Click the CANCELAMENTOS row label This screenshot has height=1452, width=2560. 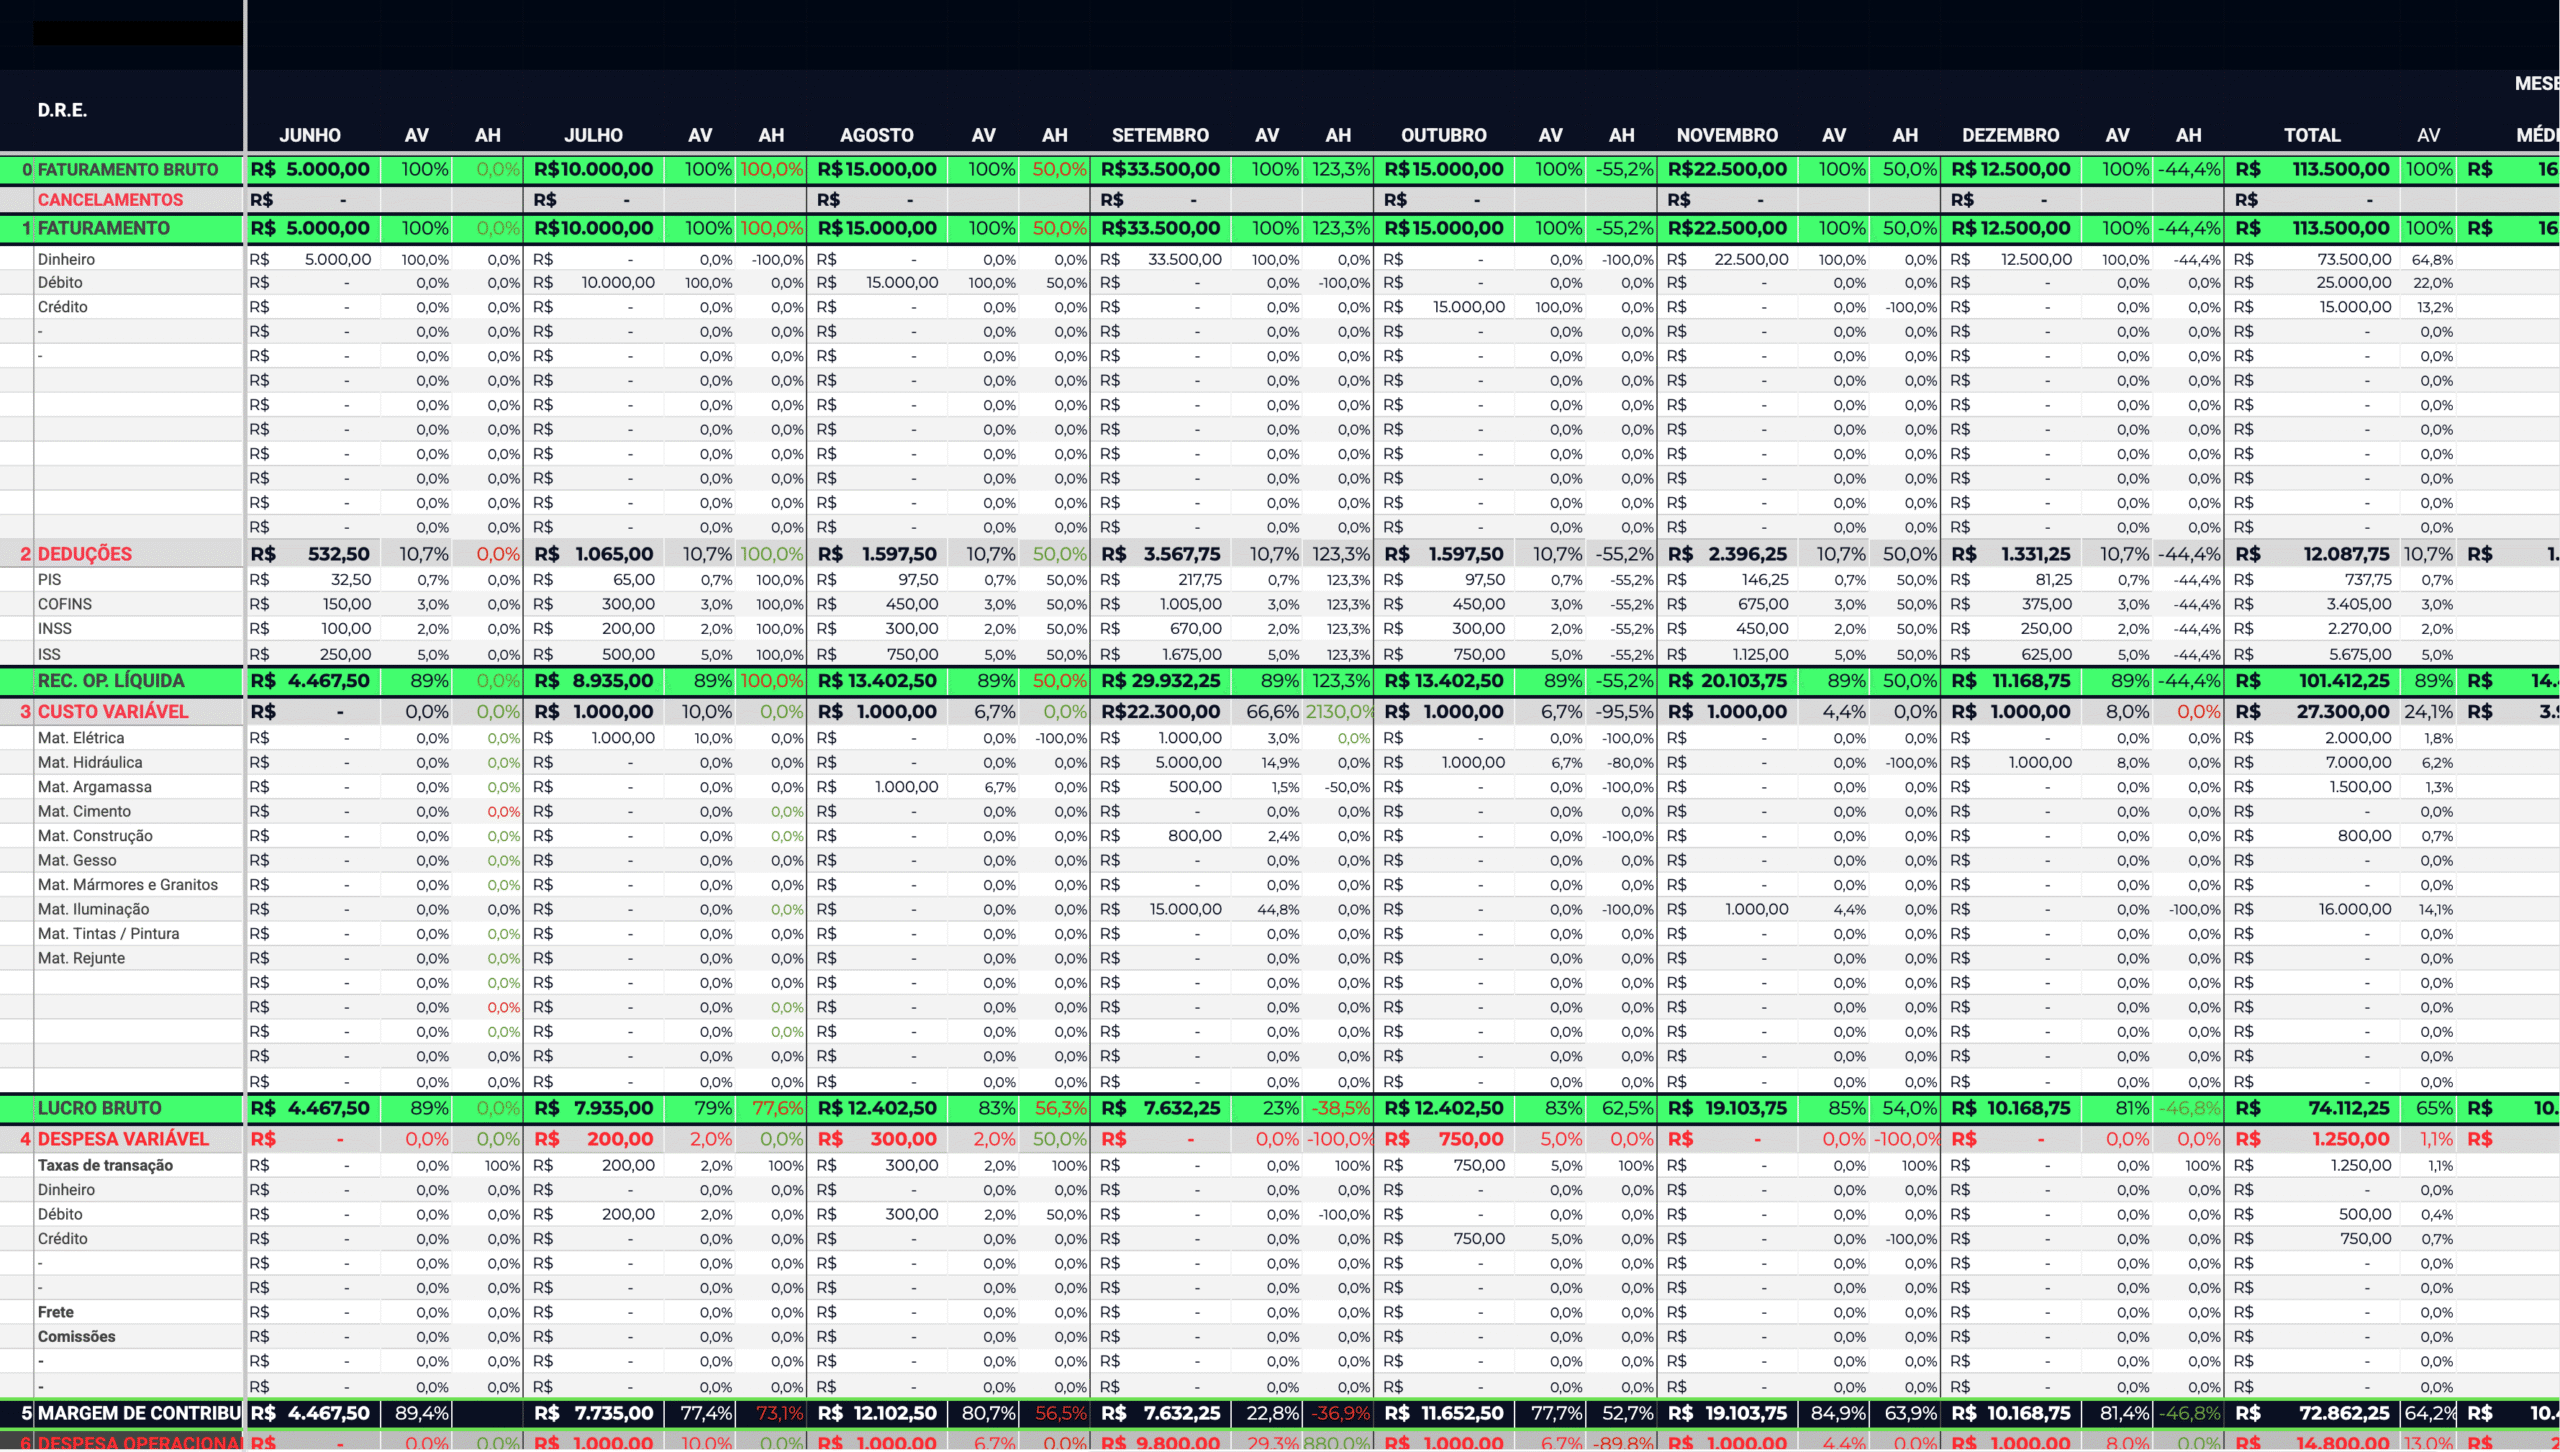pos(110,200)
